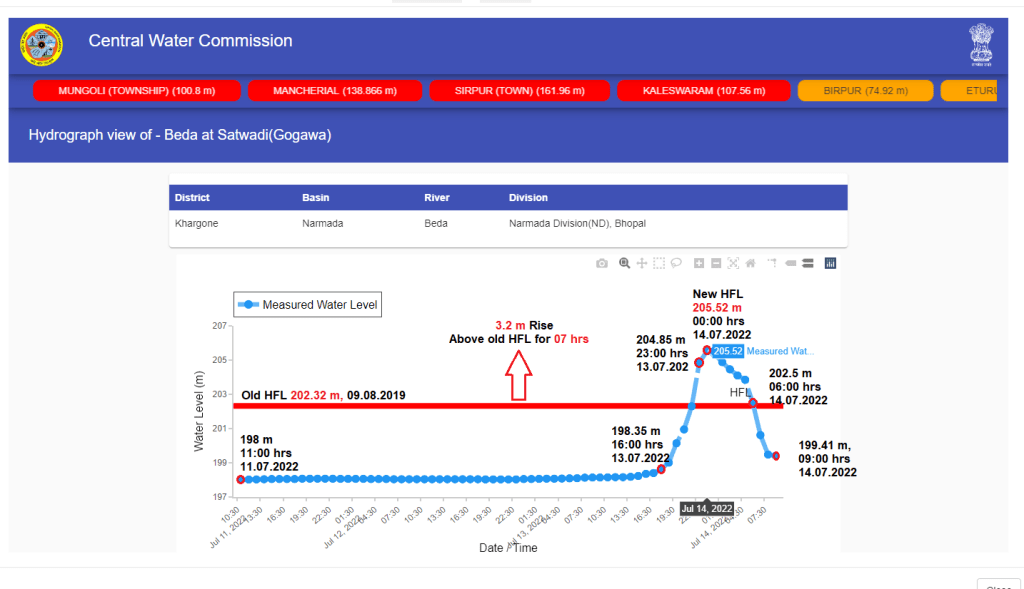Select MUNGOLI (TOWNSHIP) station pill
The width and height of the screenshot is (1024, 589).
click(x=137, y=91)
